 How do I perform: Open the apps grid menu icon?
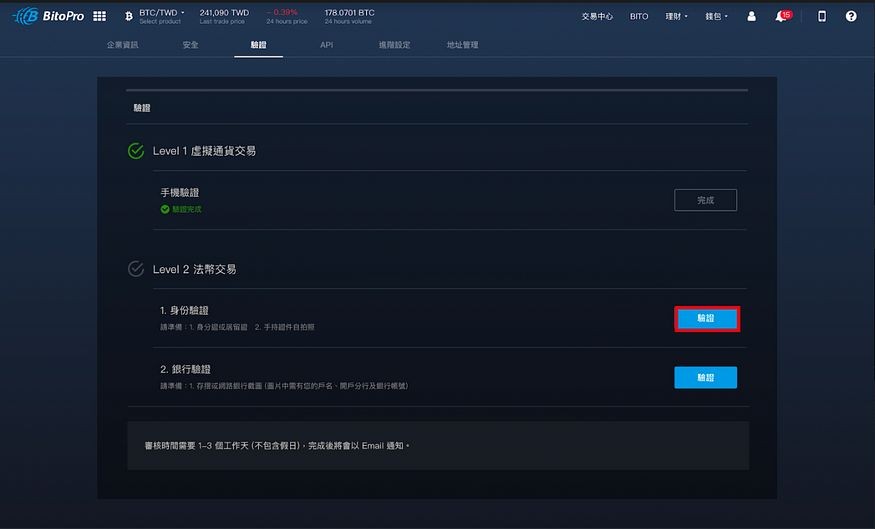click(x=99, y=16)
